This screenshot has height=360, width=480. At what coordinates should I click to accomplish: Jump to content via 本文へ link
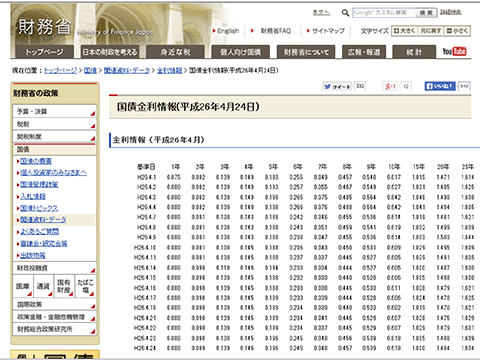(321, 13)
